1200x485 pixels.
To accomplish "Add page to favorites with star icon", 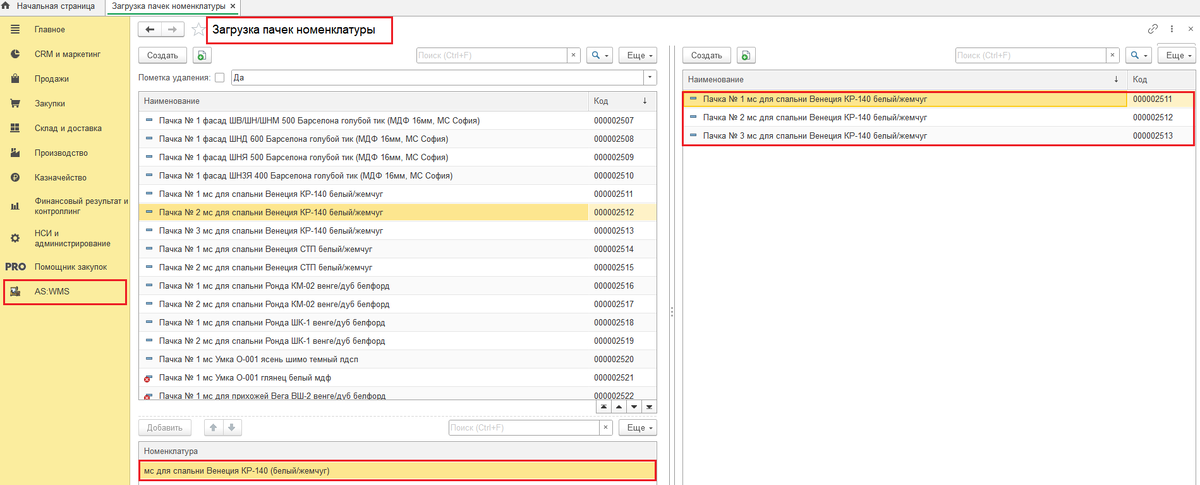I will pos(198,30).
